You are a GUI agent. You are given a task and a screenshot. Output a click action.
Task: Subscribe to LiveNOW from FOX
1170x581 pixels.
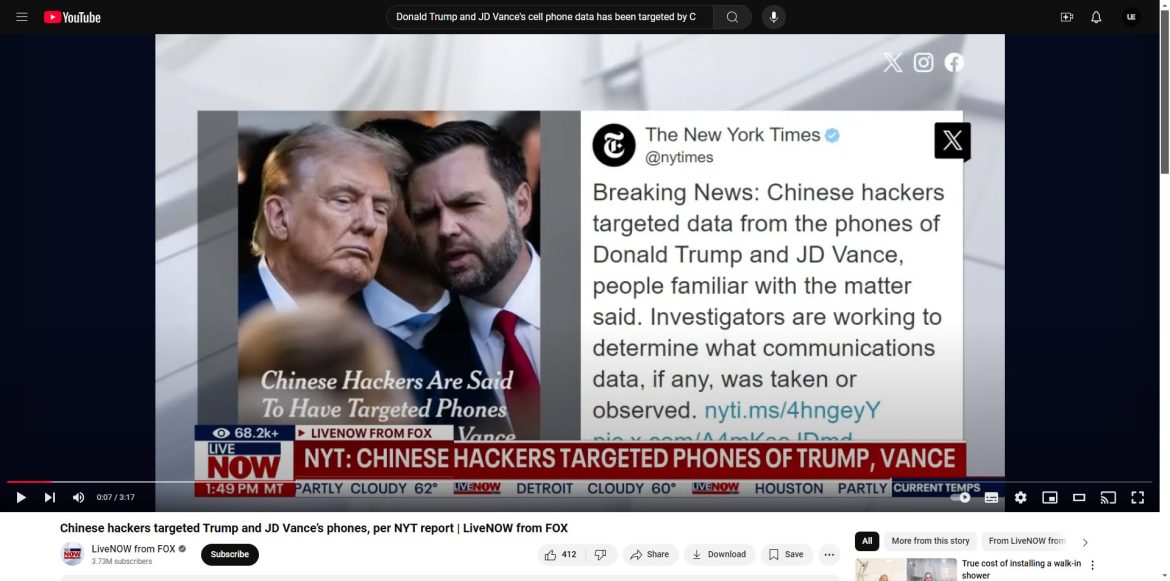pos(230,555)
